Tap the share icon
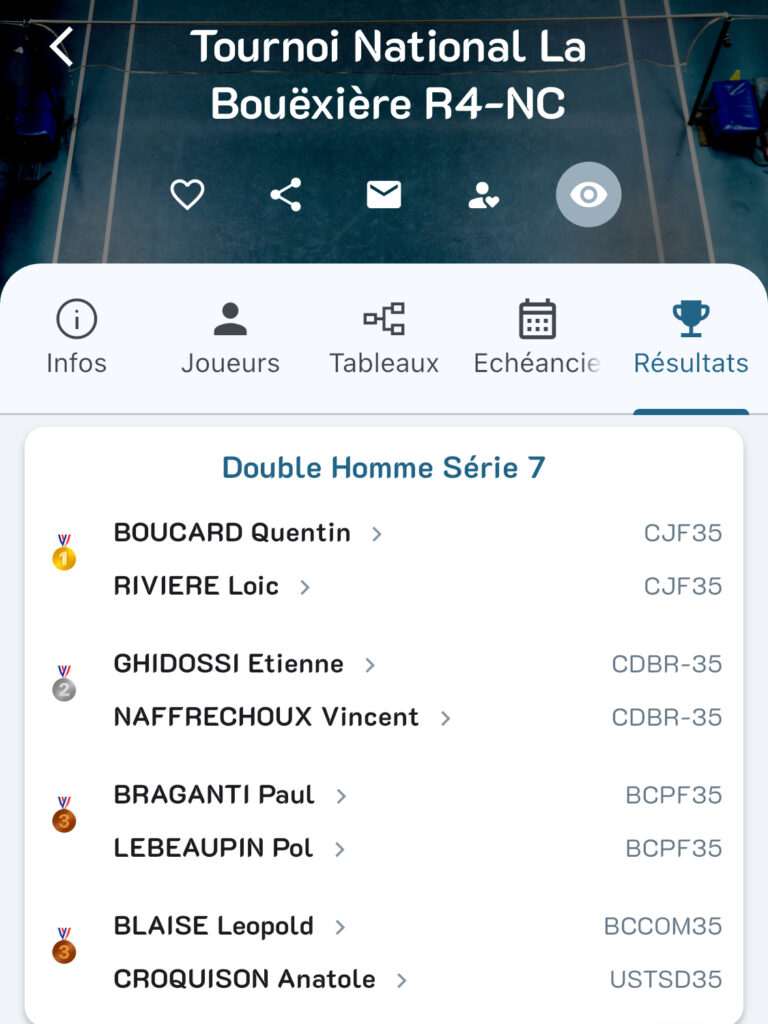 tap(286, 194)
